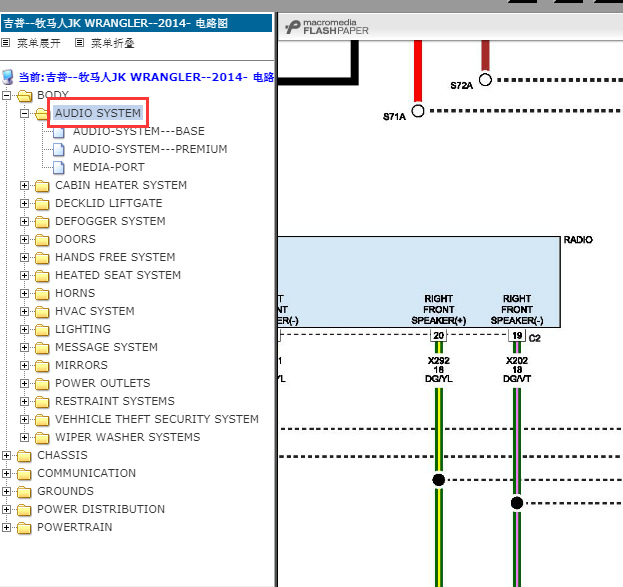Select the COMMUNICATION folder label

(87, 473)
